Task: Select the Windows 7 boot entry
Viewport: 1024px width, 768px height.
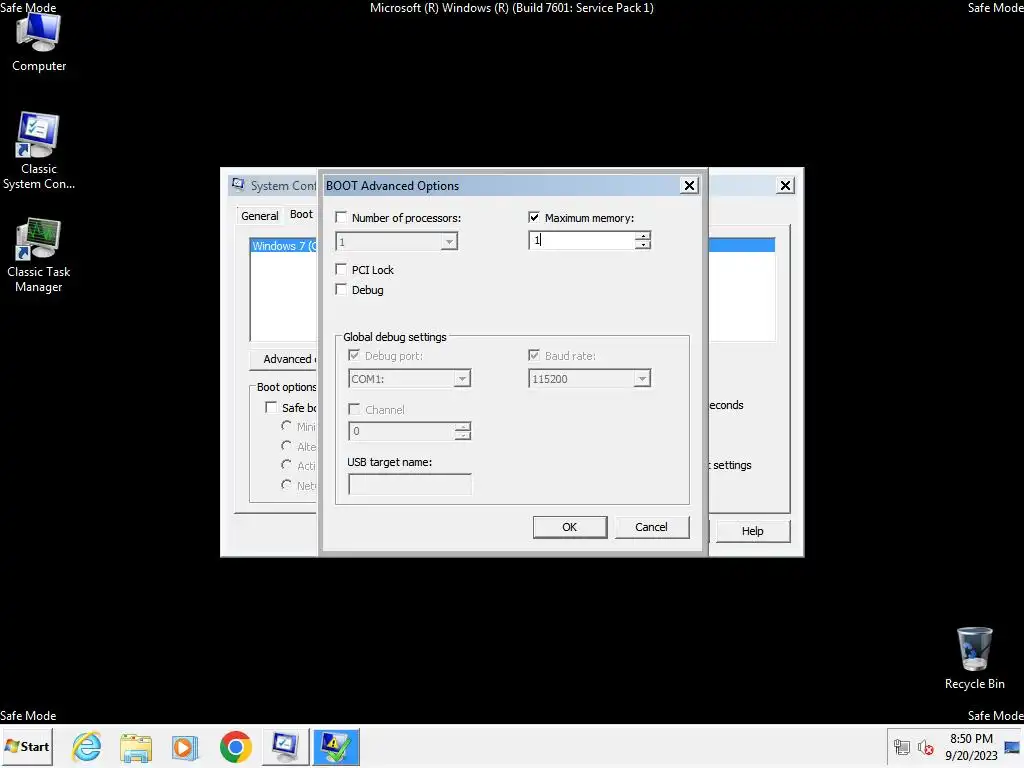Action: tap(284, 246)
